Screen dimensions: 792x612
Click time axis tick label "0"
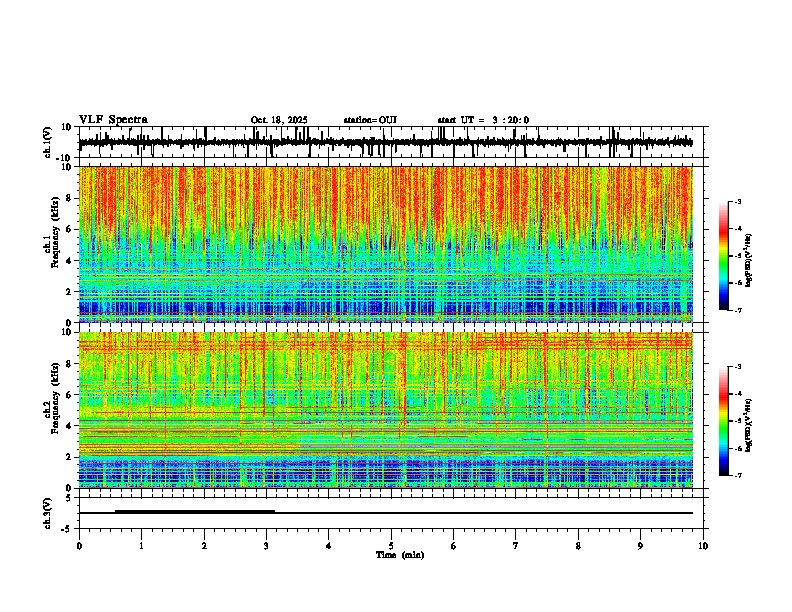[79, 546]
